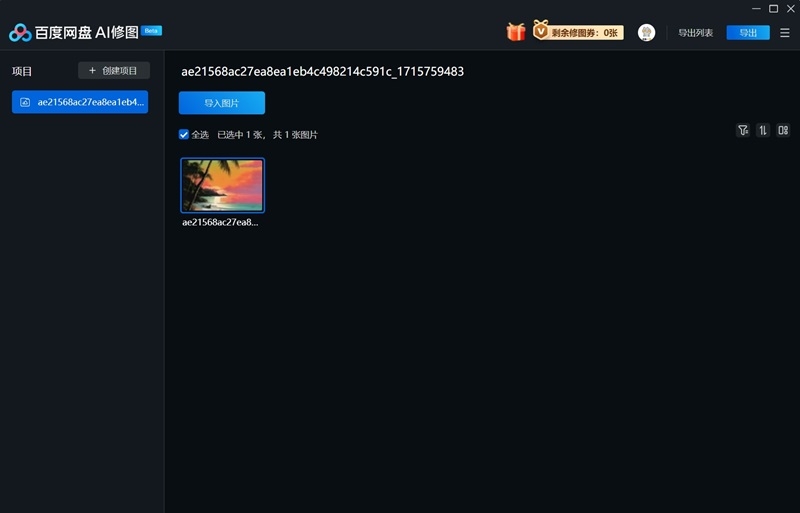Select the sunset beach image thumbnail
800x513 pixels.
click(x=222, y=185)
